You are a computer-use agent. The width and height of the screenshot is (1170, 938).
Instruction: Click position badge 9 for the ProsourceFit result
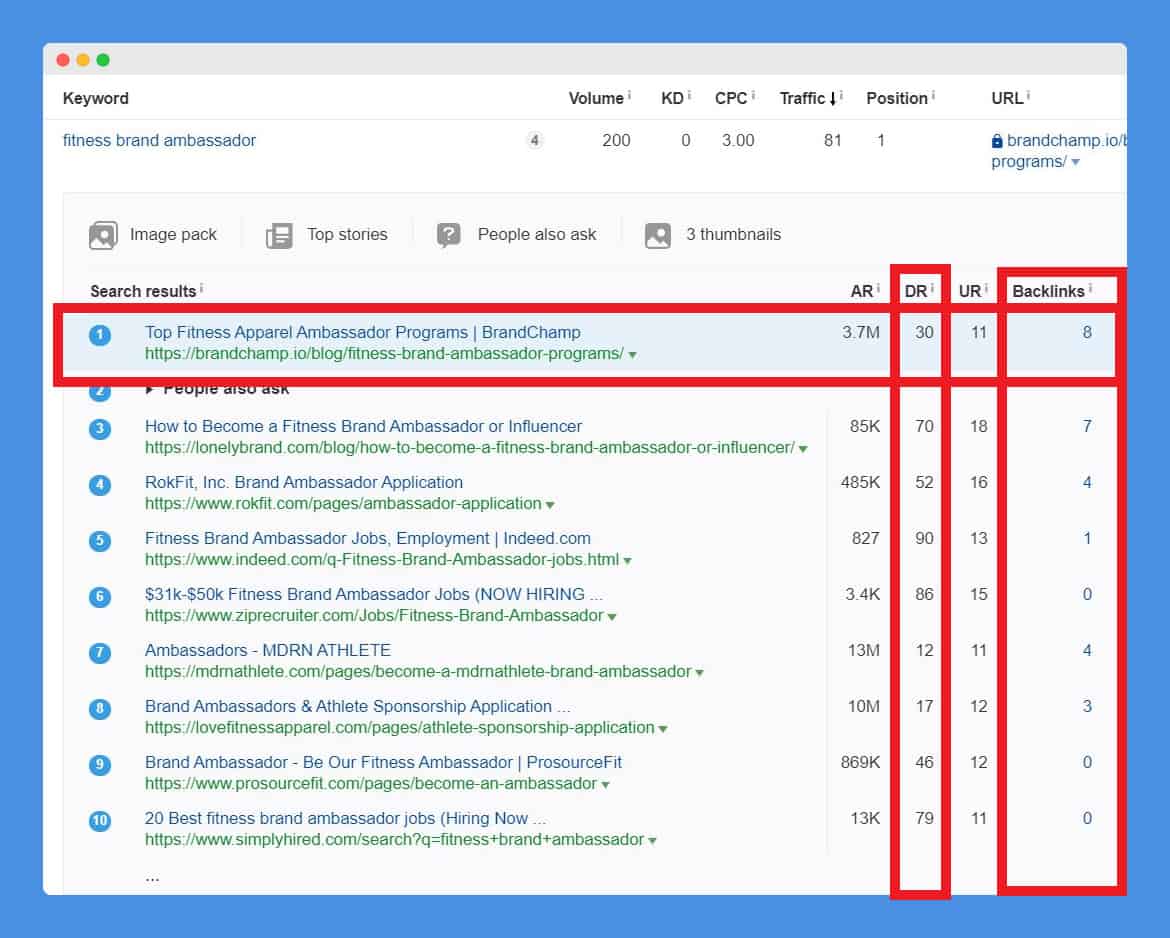pos(100,765)
